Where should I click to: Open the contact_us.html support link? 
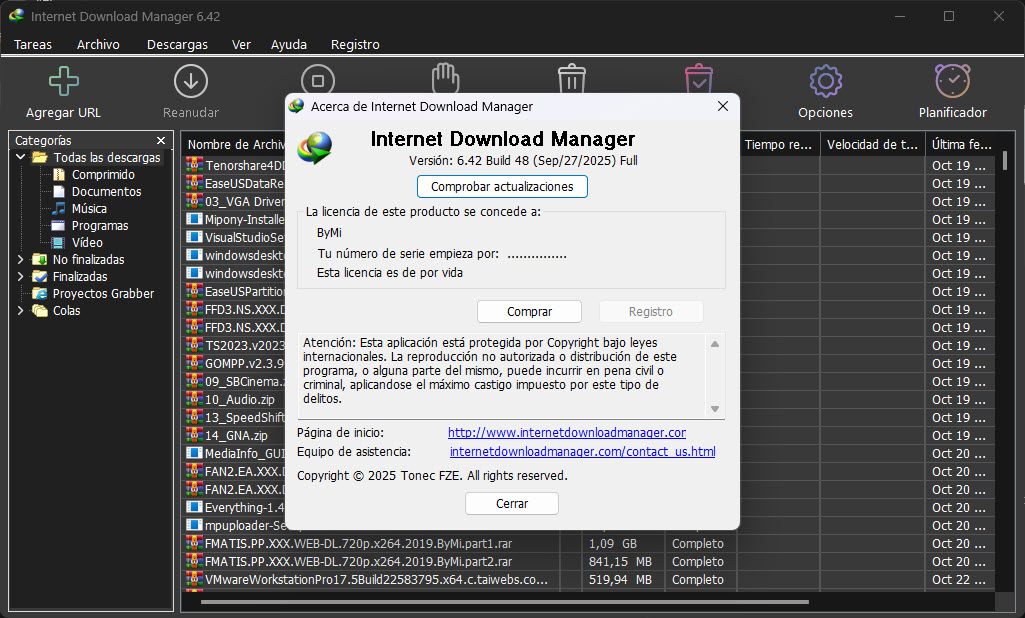[582, 451]
